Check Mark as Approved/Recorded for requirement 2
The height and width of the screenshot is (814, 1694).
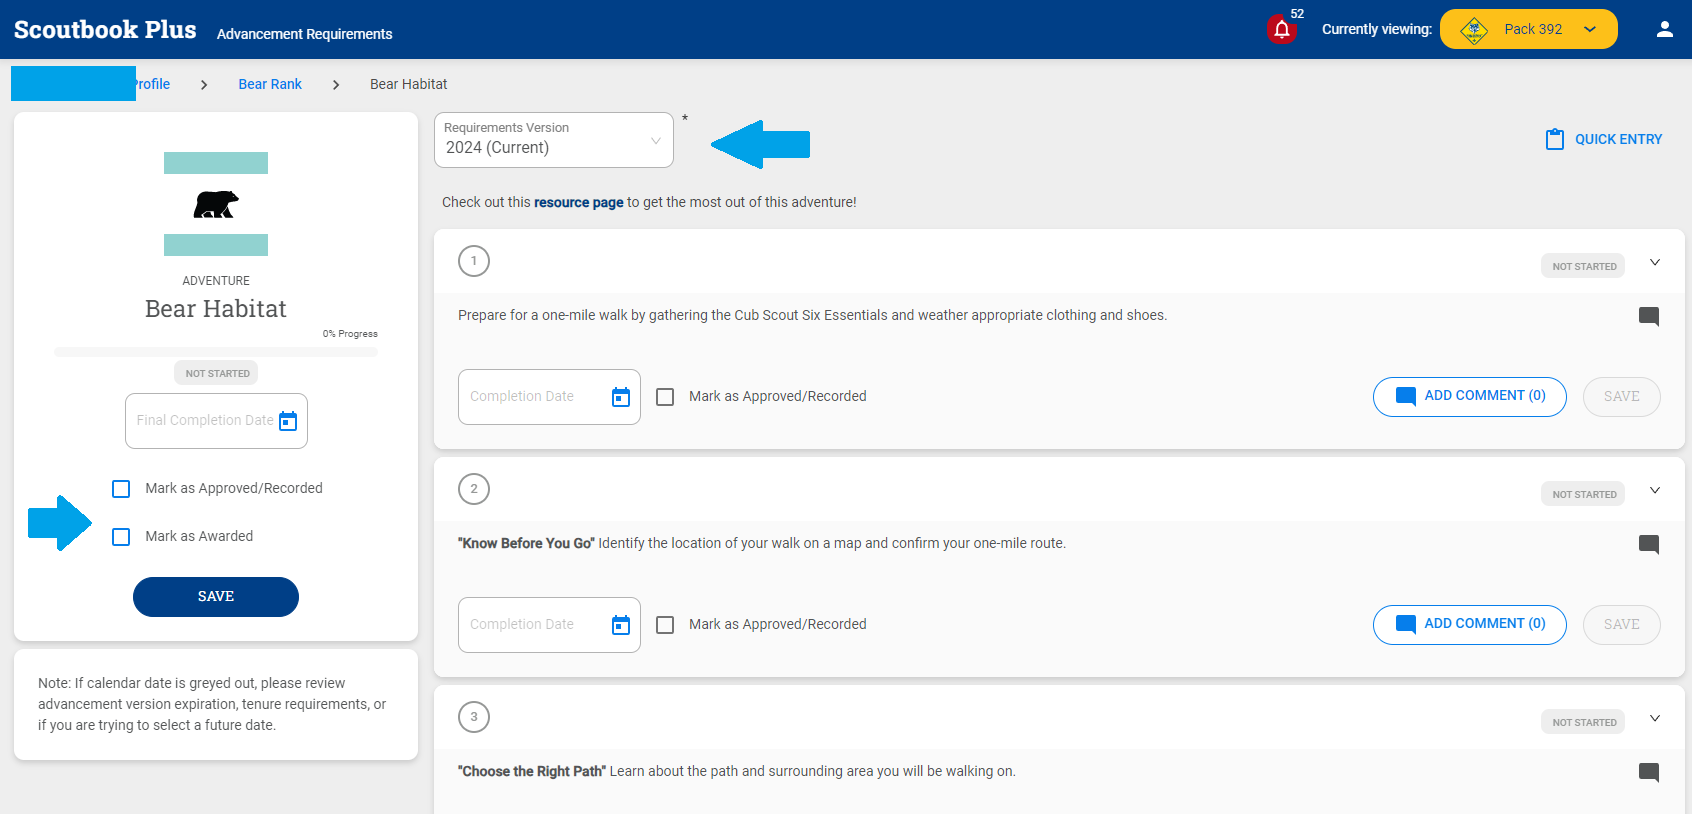665,625
